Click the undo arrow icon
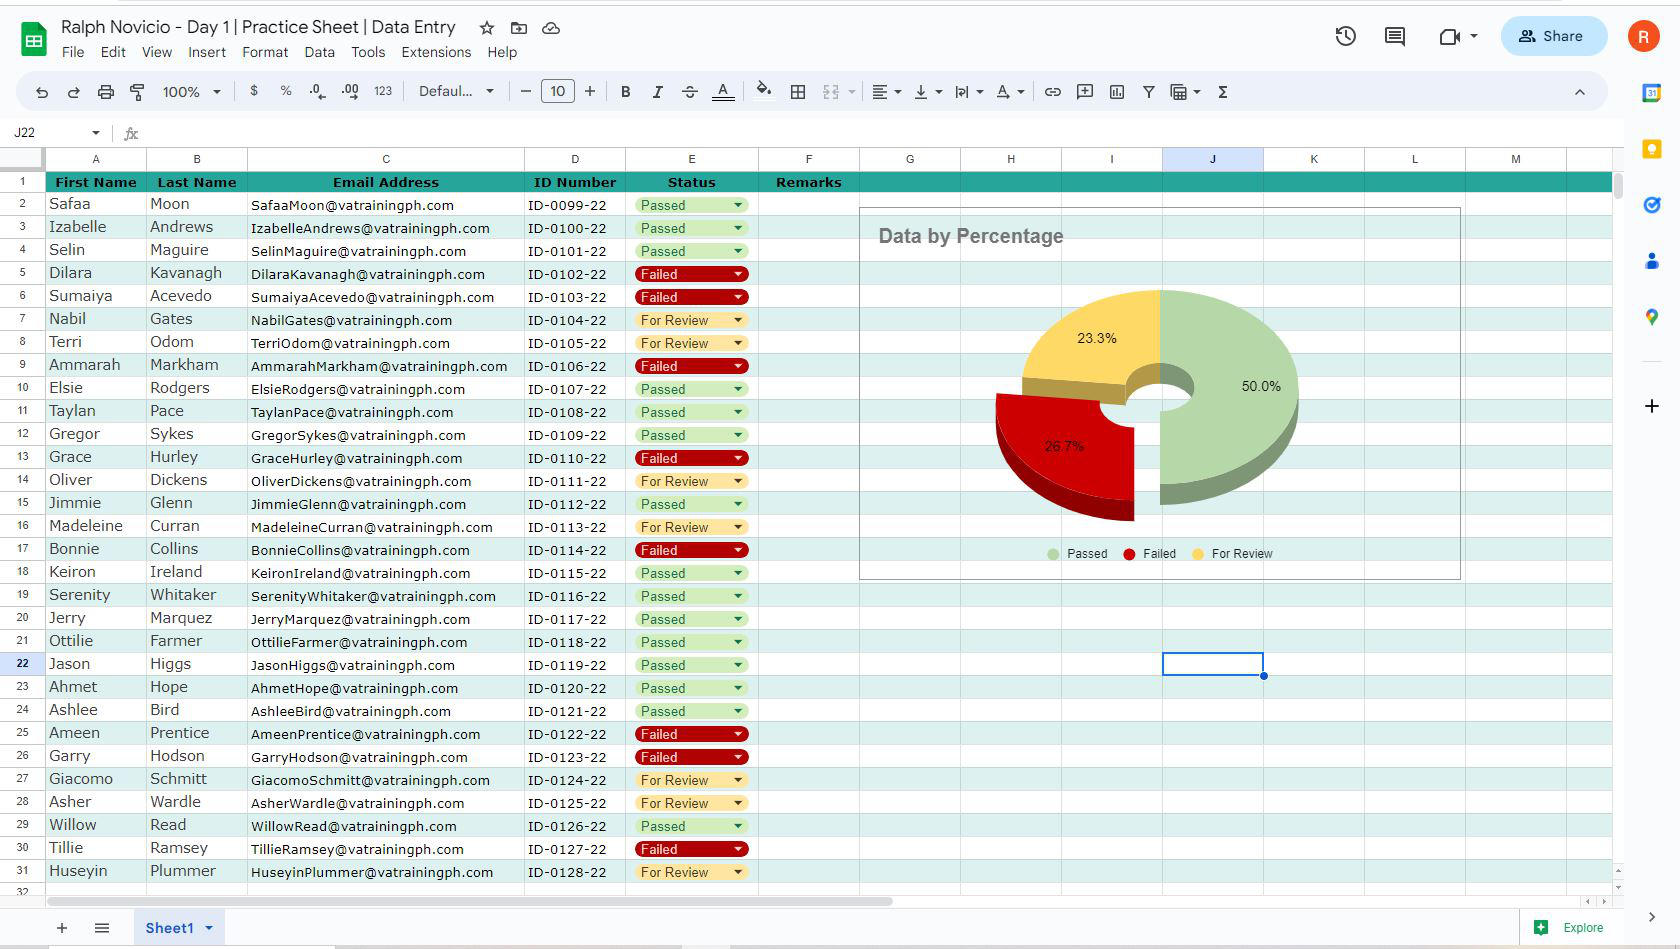1680x949 pixels. pyautogui.click(x=42, y=92)
